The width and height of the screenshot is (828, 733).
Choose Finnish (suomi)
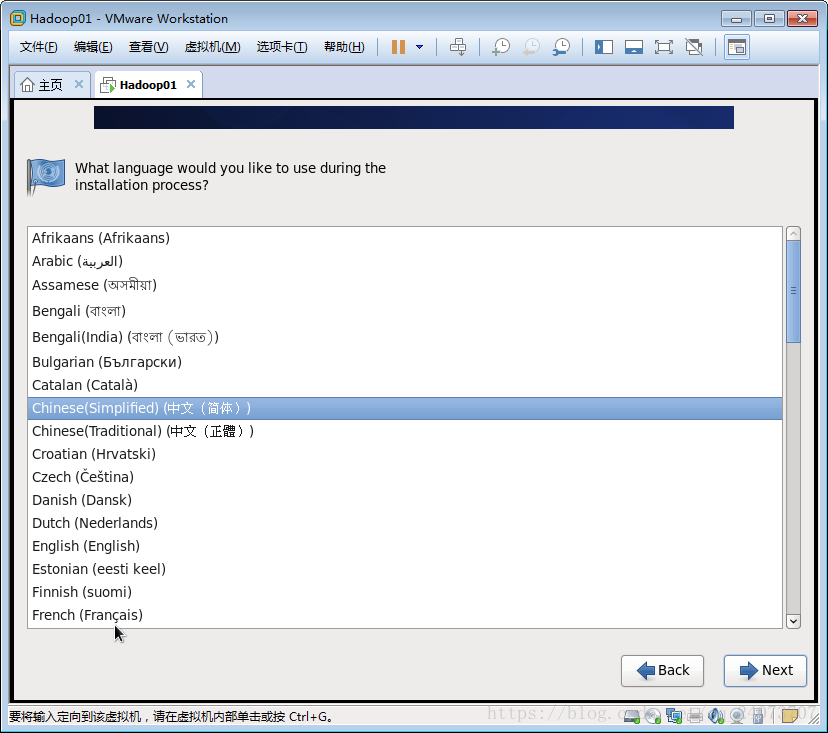click(404, 592)
